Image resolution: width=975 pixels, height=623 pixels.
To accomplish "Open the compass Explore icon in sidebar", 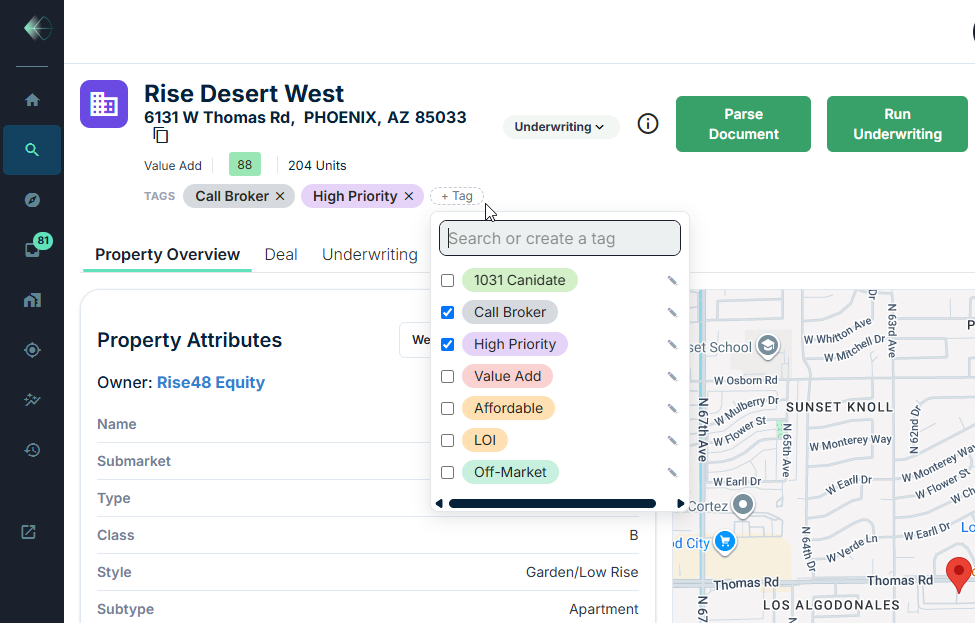I will 32,200.
